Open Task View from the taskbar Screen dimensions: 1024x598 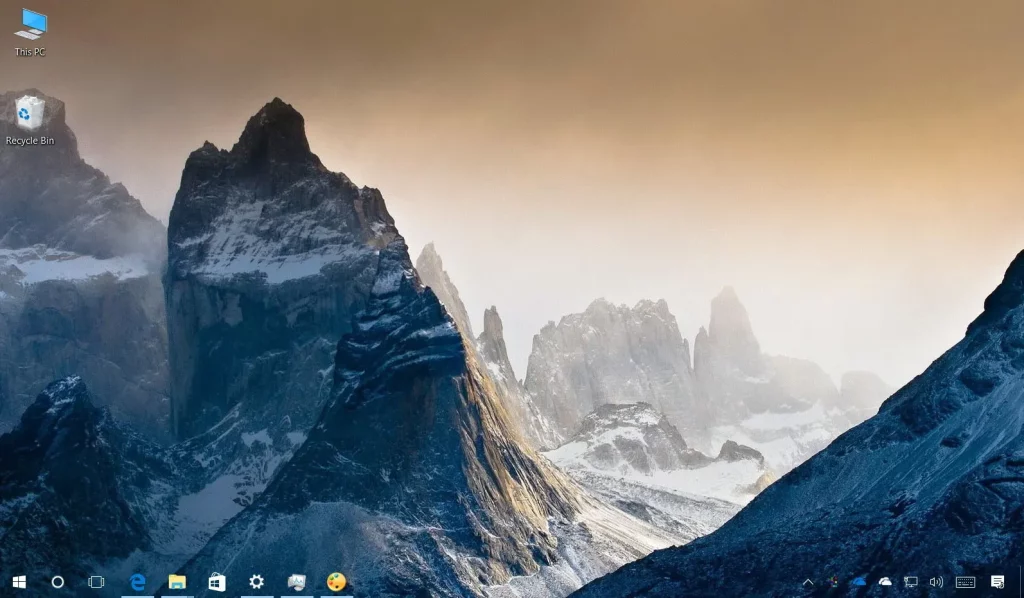96,582
